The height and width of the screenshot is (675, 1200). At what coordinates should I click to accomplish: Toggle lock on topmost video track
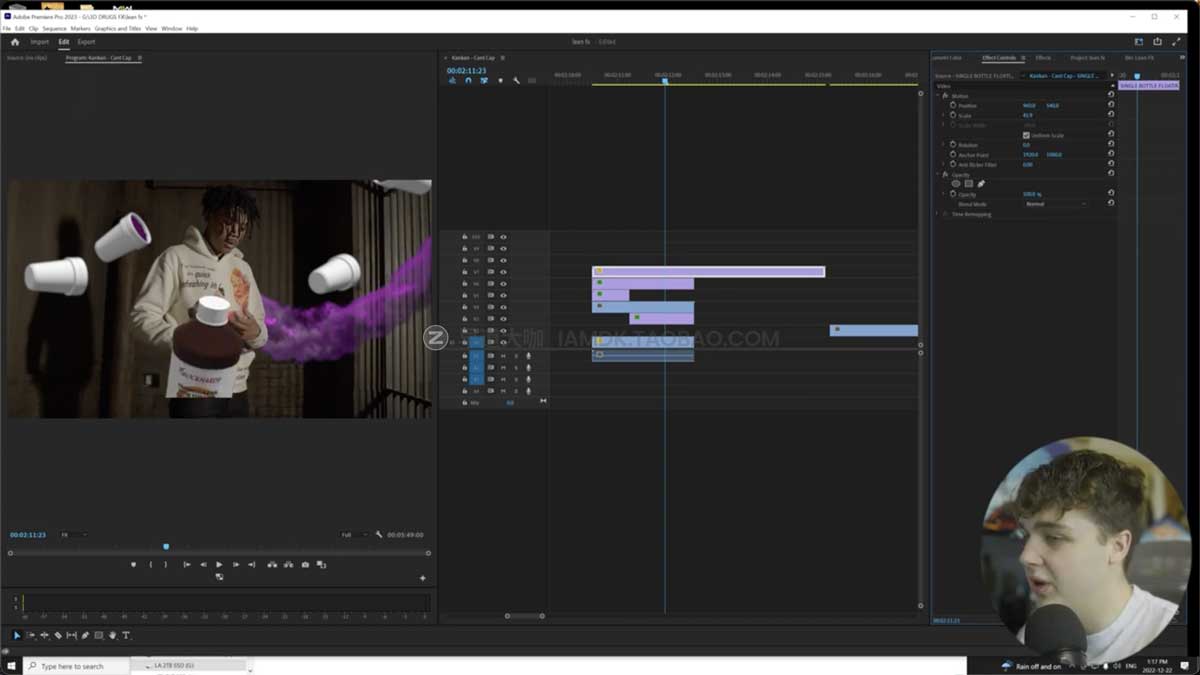tap(465, 237)
